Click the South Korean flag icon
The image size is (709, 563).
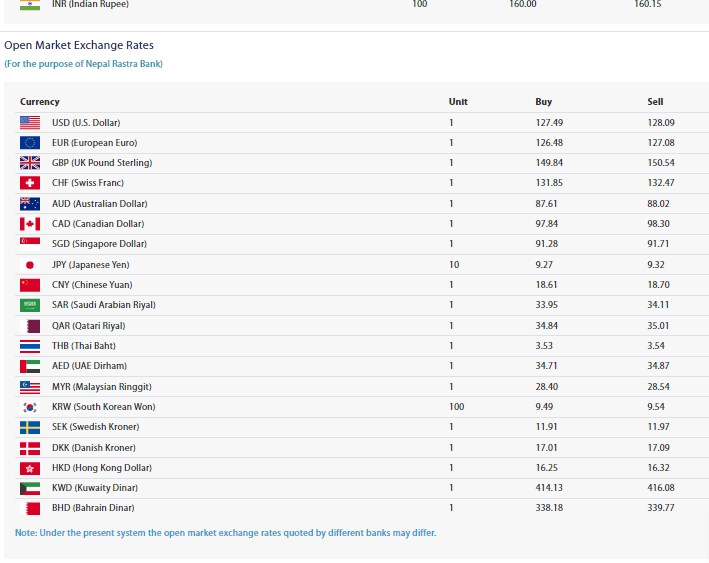coord(30,407)
